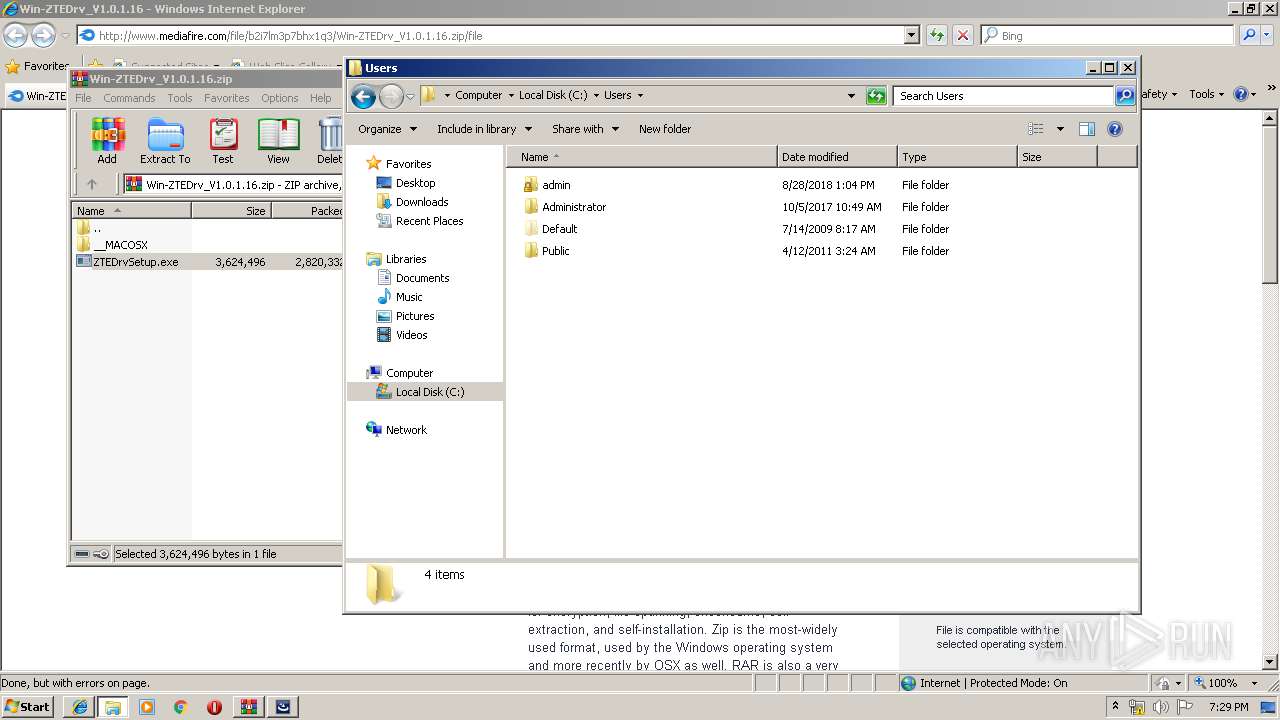Open Windows Media Player taskbar icon

coord(147,707)
